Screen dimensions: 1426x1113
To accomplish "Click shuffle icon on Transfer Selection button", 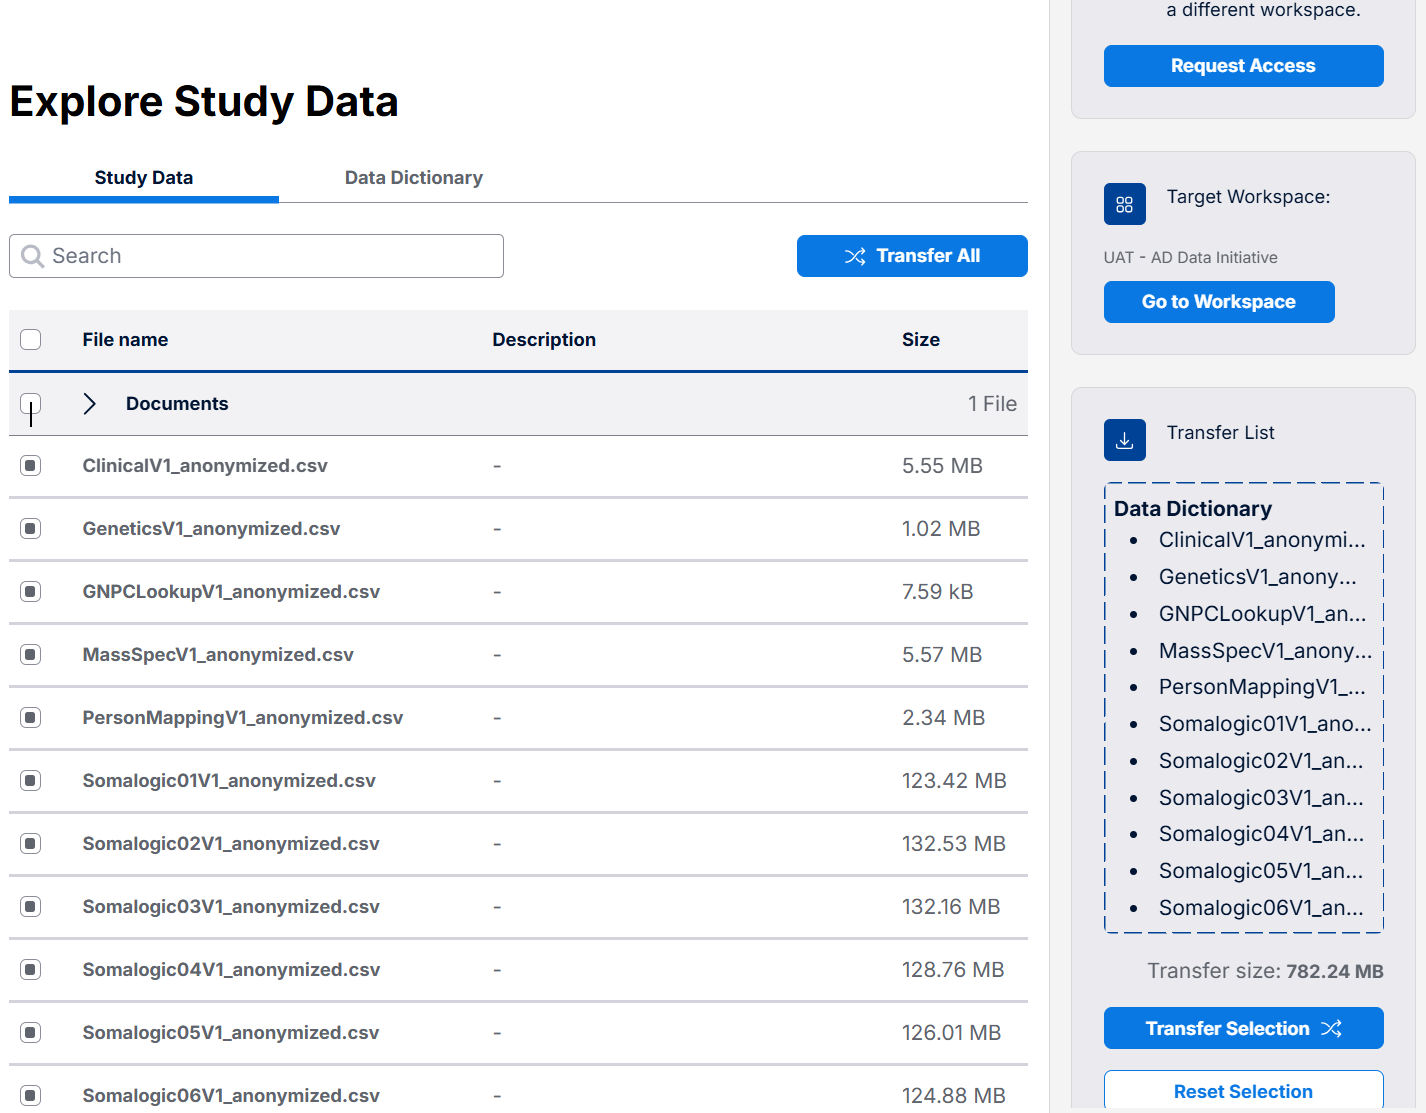I will pos(1331,1028).
